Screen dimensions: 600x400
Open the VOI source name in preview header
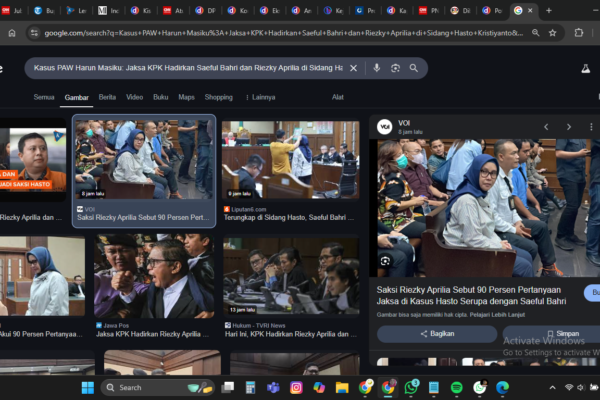(404, 123)
